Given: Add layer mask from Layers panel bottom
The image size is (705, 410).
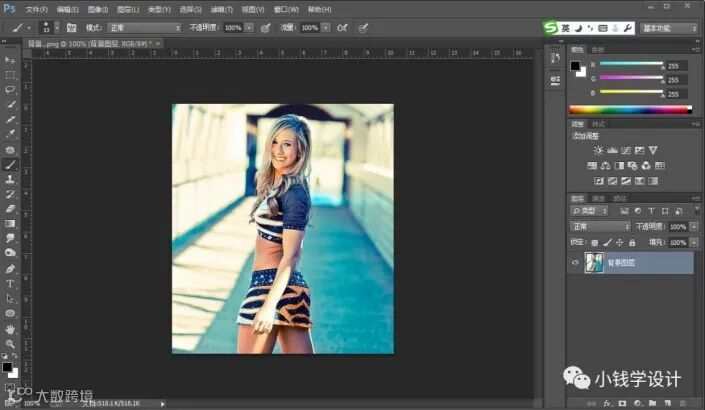Looking at the screenshot, I should click(x=622, y=403).
